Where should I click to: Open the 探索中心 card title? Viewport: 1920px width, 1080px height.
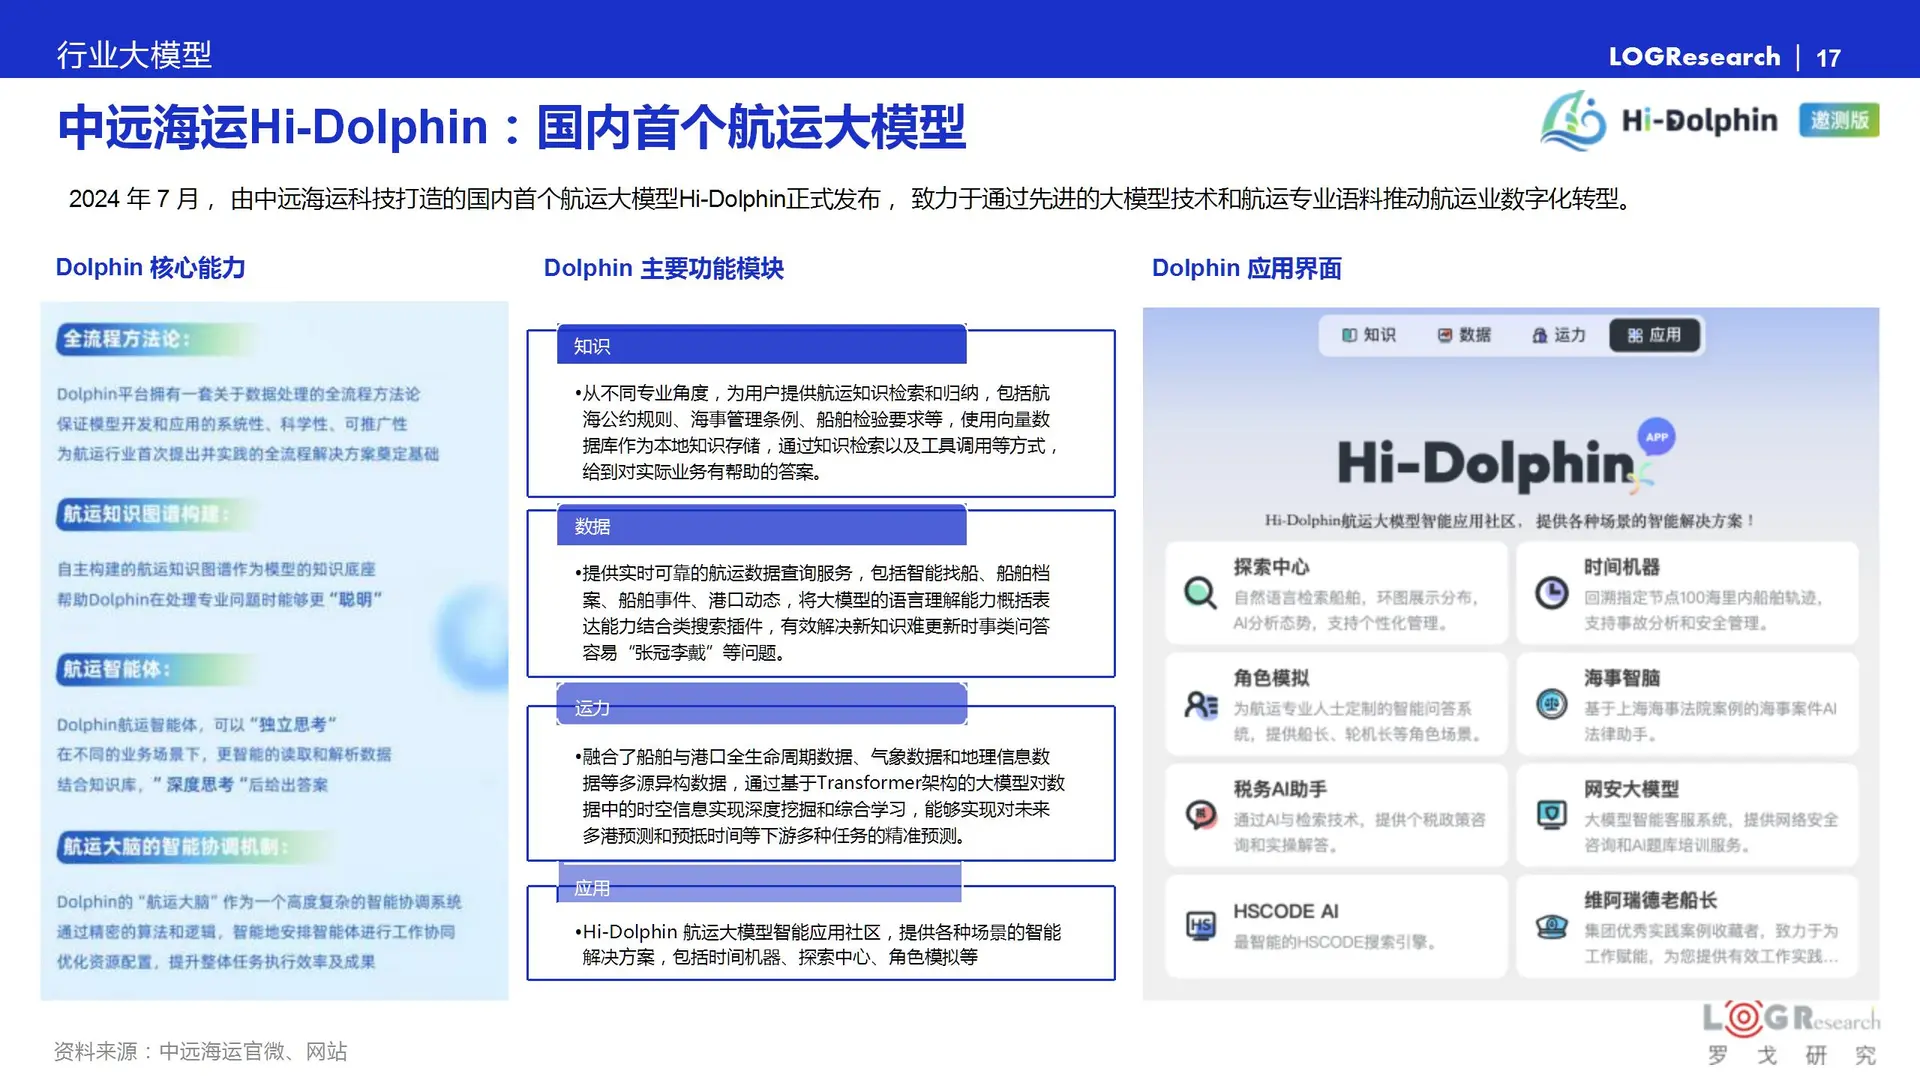pyautogui.click(x=1271, y=567)
